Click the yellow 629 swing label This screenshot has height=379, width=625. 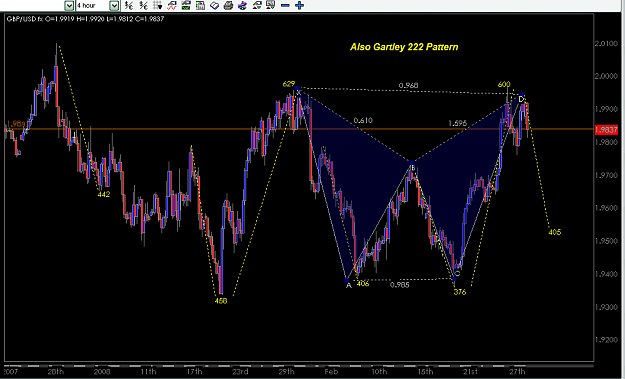(x=289, y=84)
